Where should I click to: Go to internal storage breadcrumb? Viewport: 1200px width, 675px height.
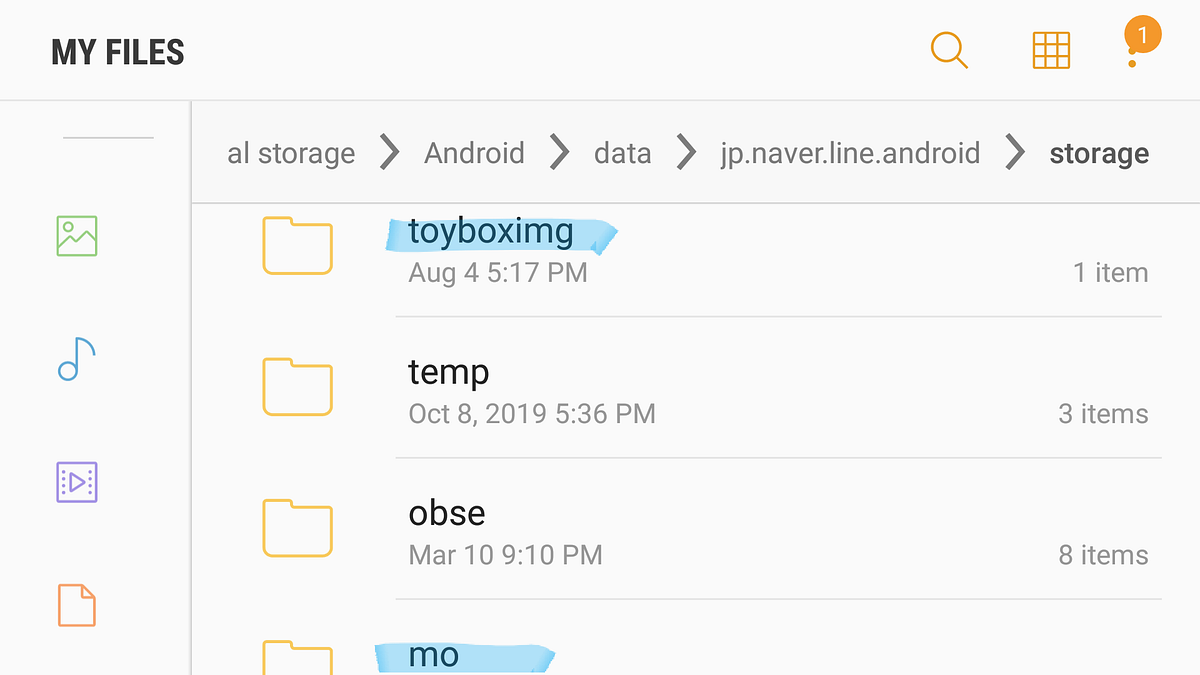pyautogui.click(x=291, y=153)
